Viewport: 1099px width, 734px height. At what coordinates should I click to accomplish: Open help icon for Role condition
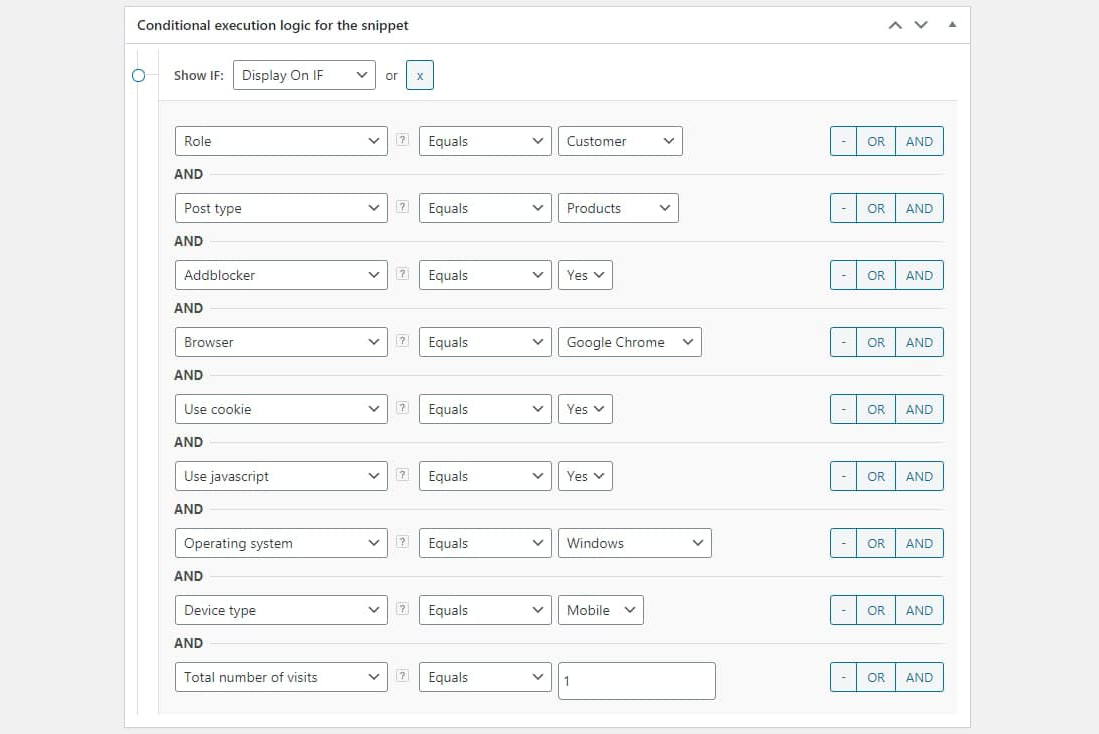point(402,140)
